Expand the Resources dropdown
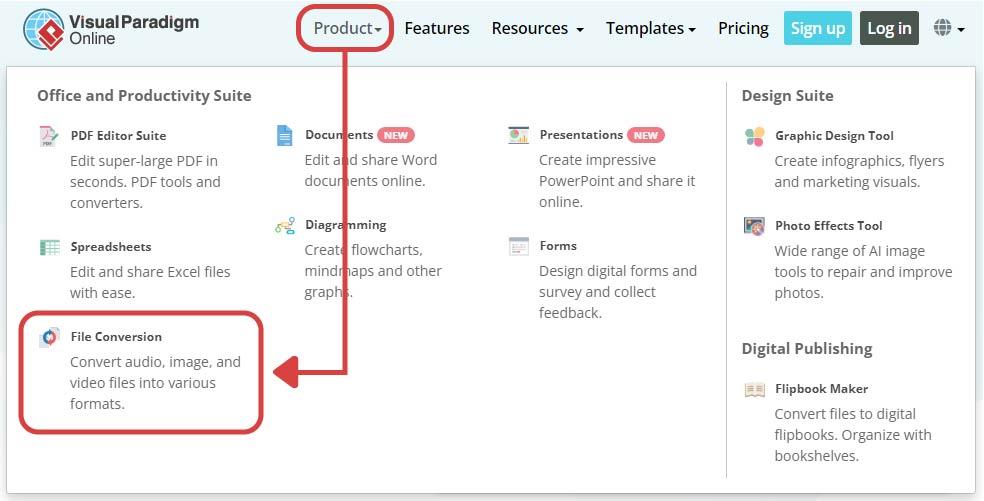The width and height of the screenshot is (984, 501). [537, 29]
